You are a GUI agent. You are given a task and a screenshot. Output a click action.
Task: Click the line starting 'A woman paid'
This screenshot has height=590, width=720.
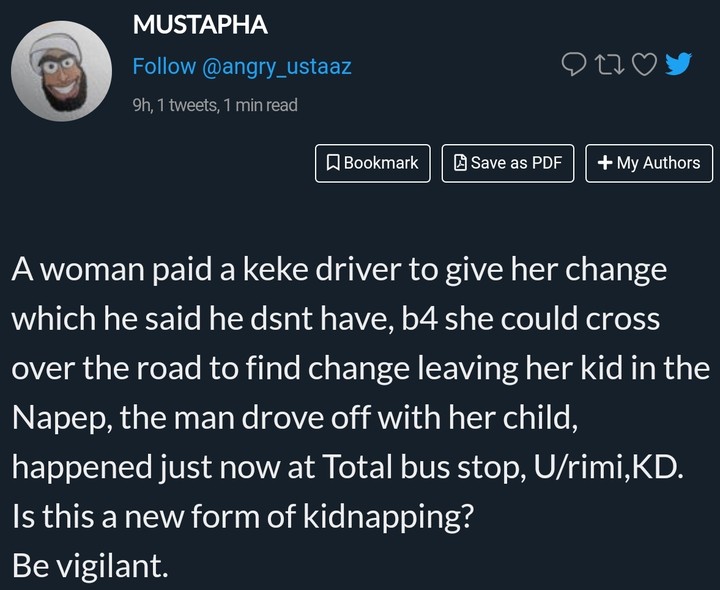click(x=338, y=272)
